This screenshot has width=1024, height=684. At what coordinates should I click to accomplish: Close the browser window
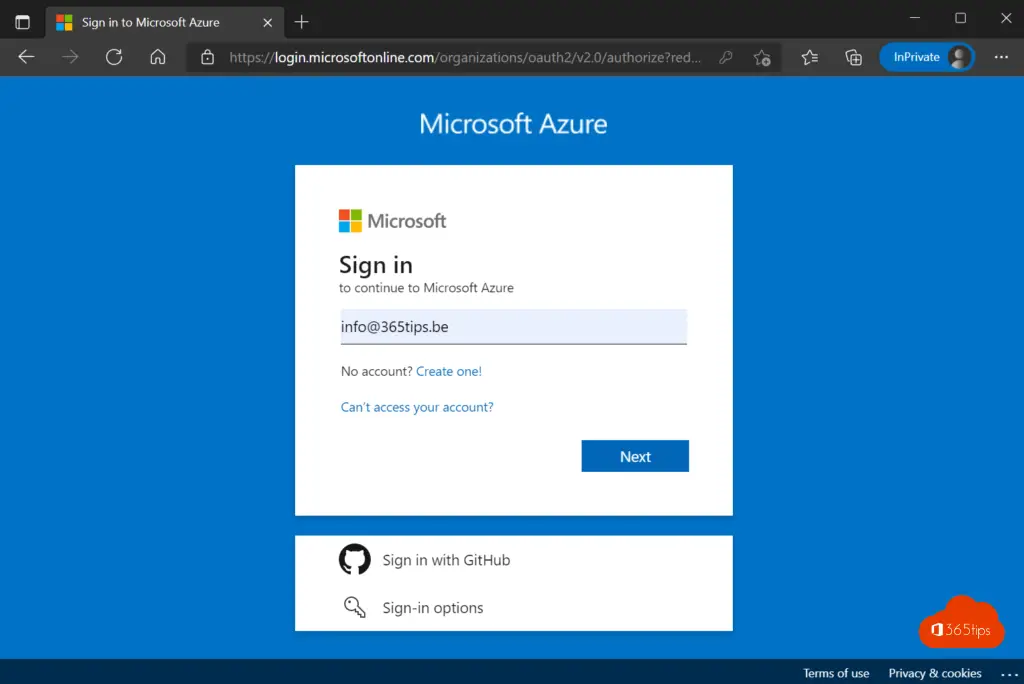click(1006, 18)
